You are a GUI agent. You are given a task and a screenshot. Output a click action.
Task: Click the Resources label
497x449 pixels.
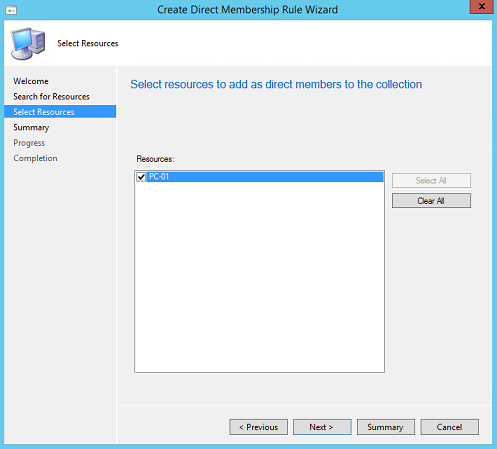[x=155, y=159]
